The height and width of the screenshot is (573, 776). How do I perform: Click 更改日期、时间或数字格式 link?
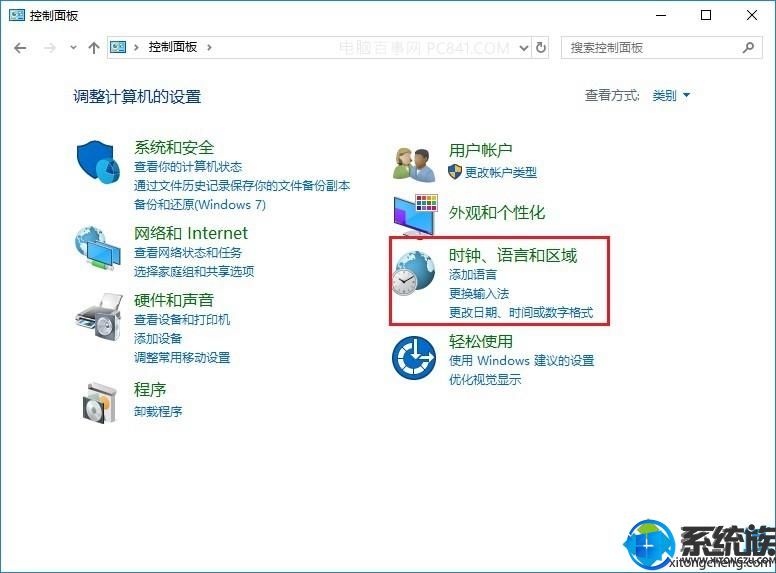(x=521, y=312)
